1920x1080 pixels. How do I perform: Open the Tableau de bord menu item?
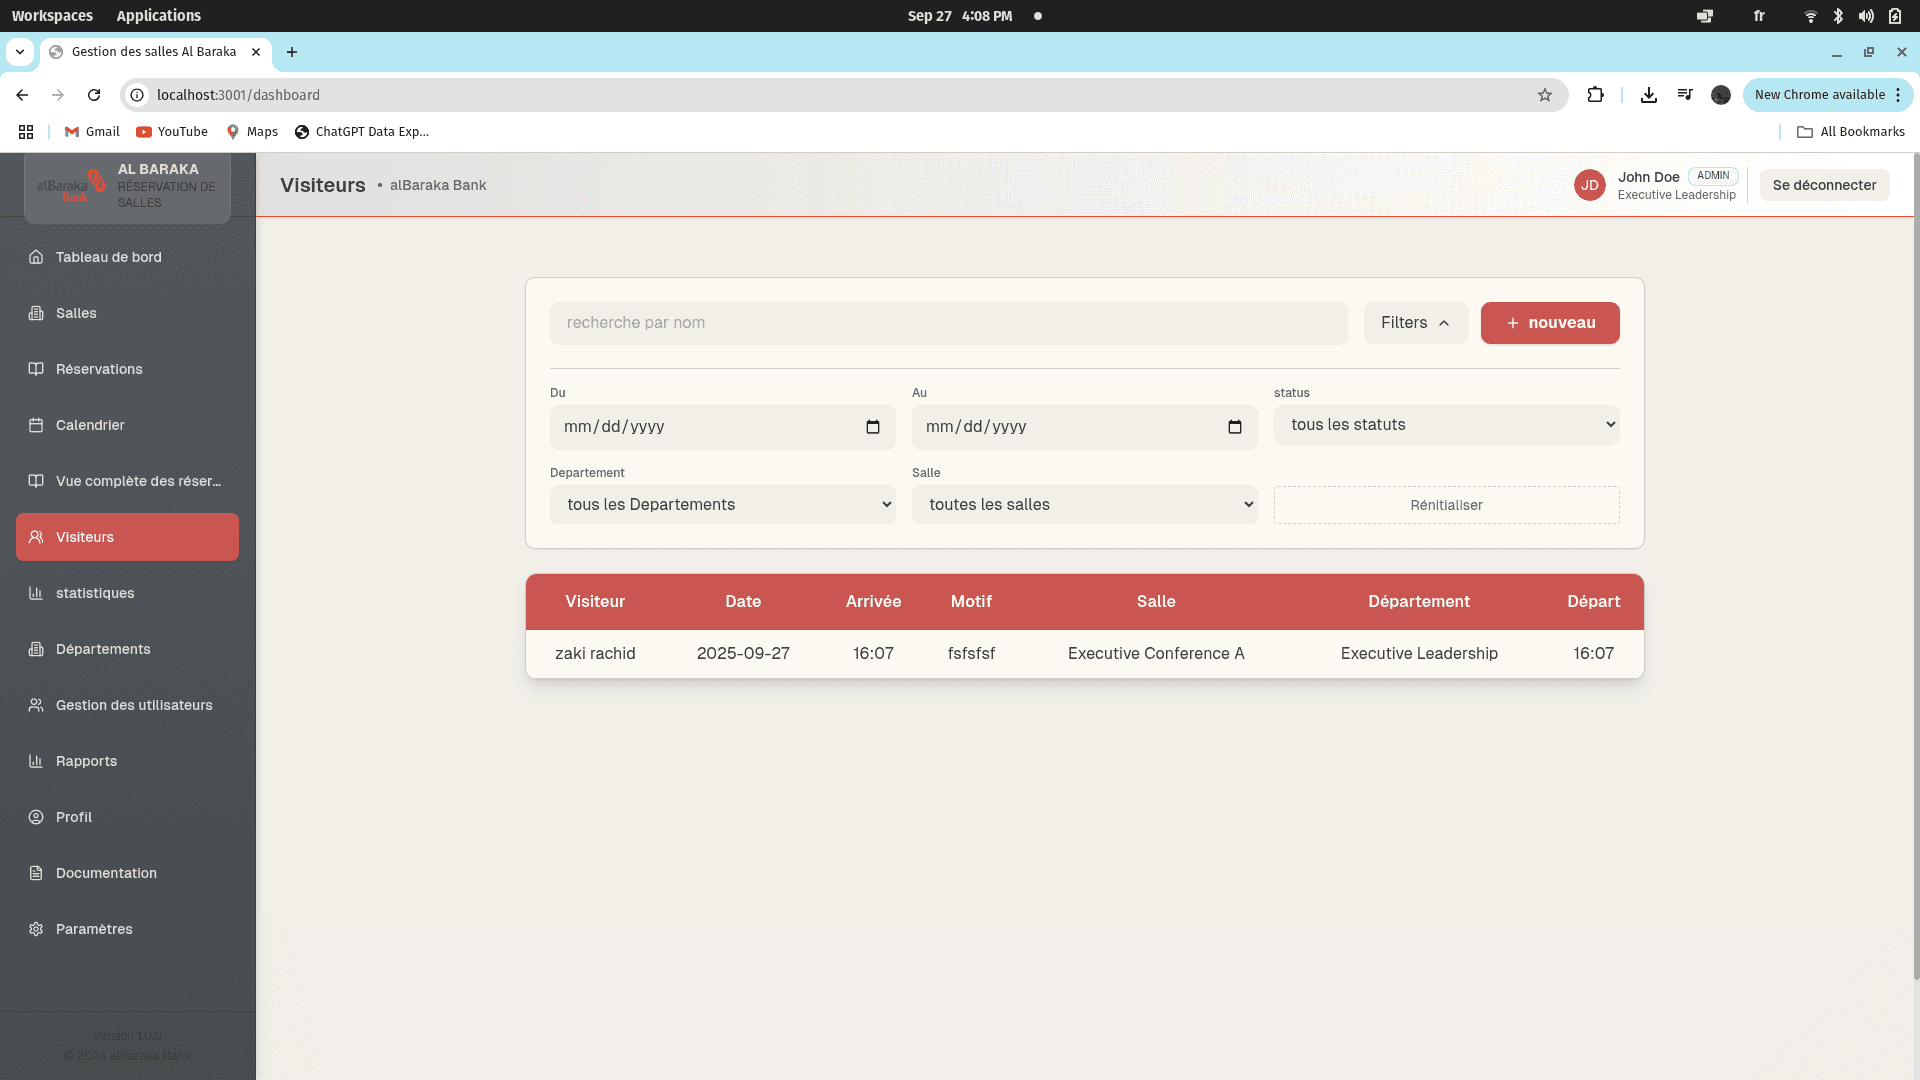coord(127,257)
